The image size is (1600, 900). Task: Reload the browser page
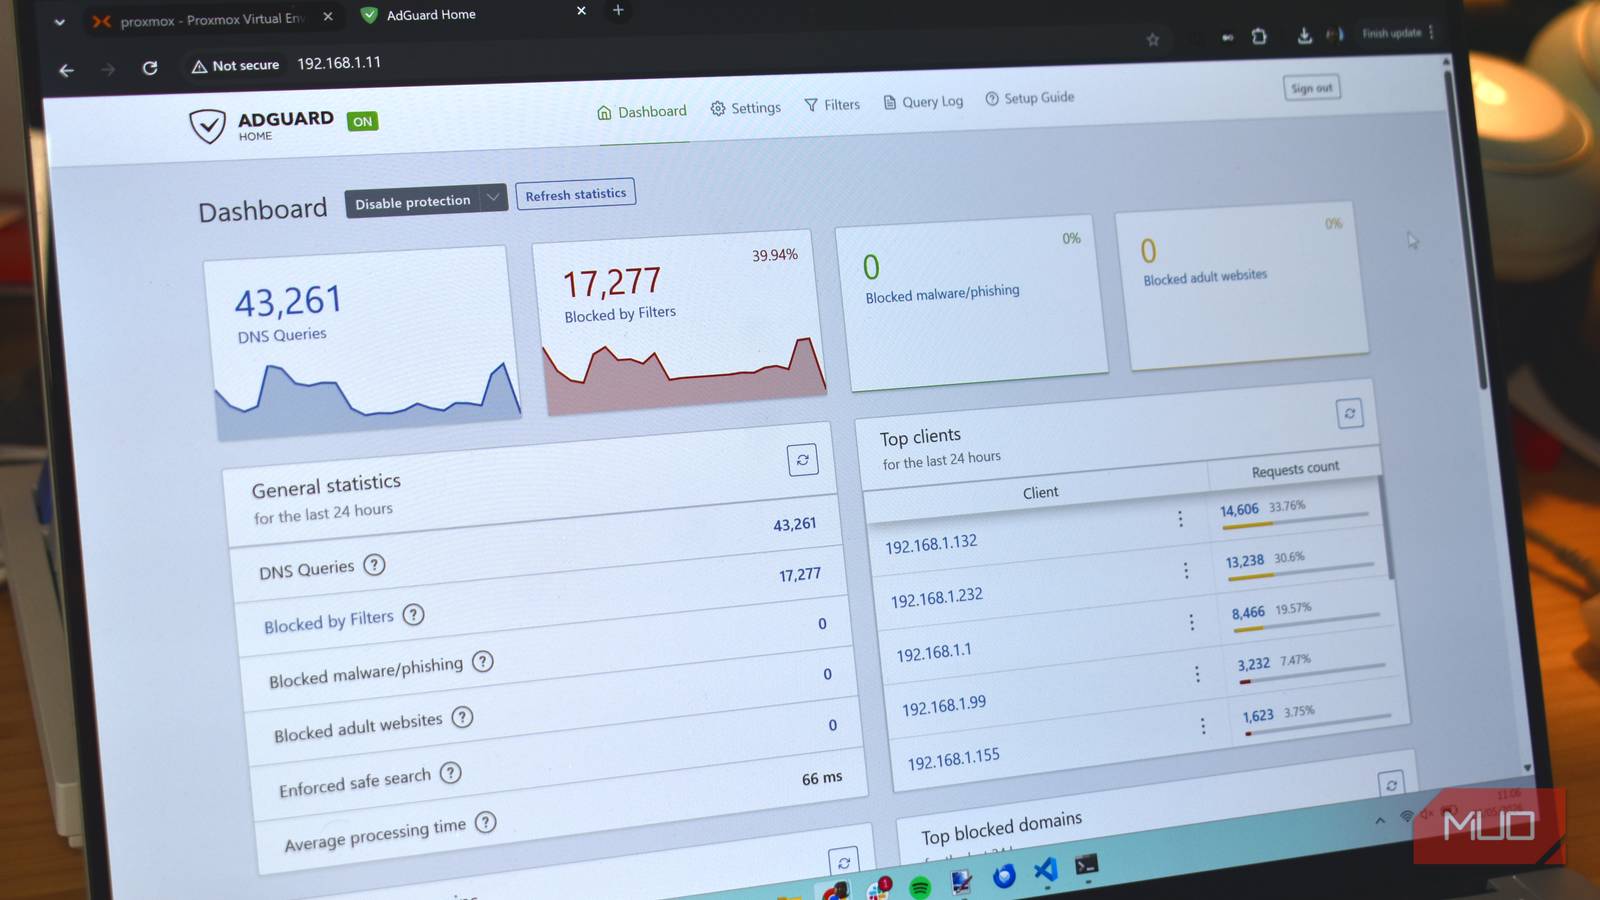pyautogui.click(x=150, y=68)
